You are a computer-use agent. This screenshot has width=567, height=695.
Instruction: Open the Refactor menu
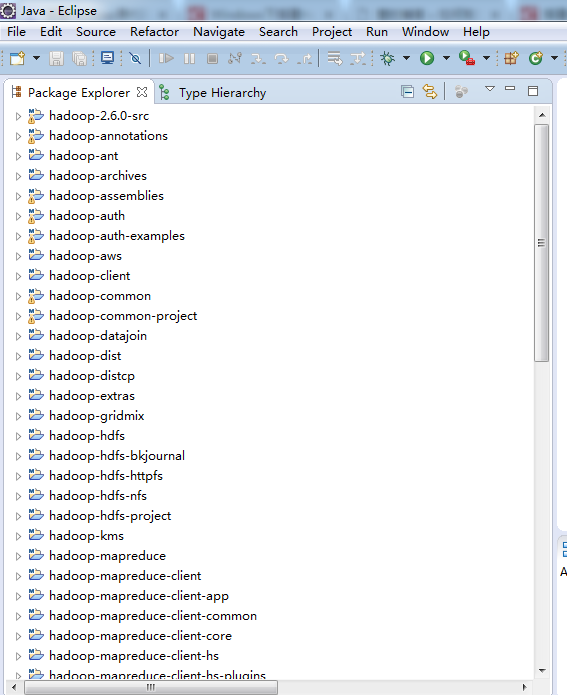154,32
